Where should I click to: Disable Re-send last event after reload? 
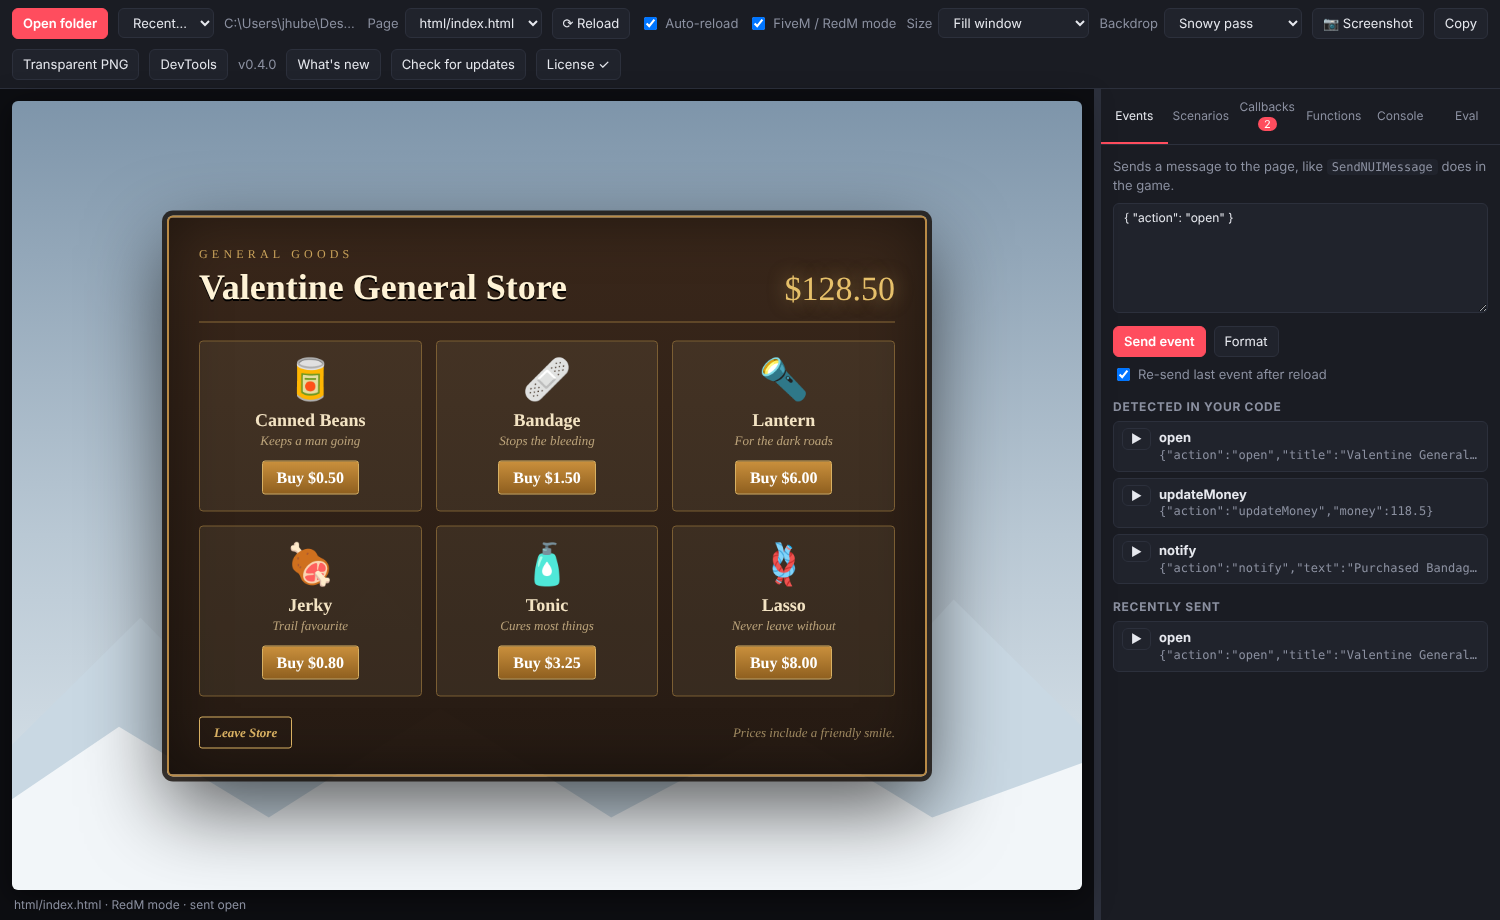[1124, 374]
